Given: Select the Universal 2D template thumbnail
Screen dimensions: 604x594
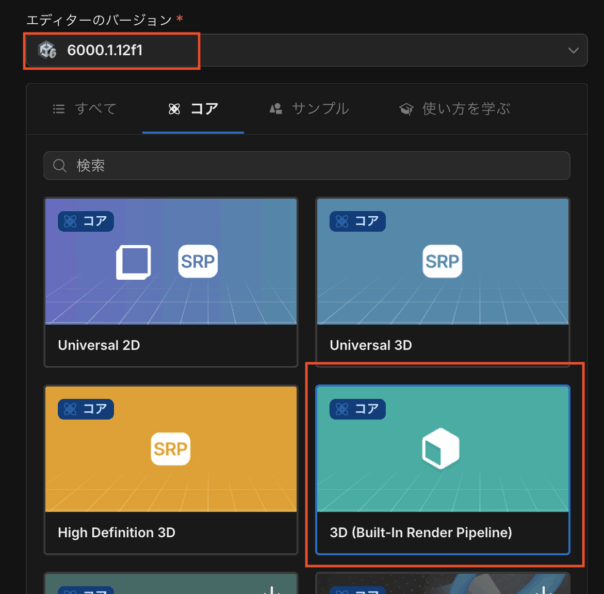Looking at the screenshot, I should coord(171,261).
